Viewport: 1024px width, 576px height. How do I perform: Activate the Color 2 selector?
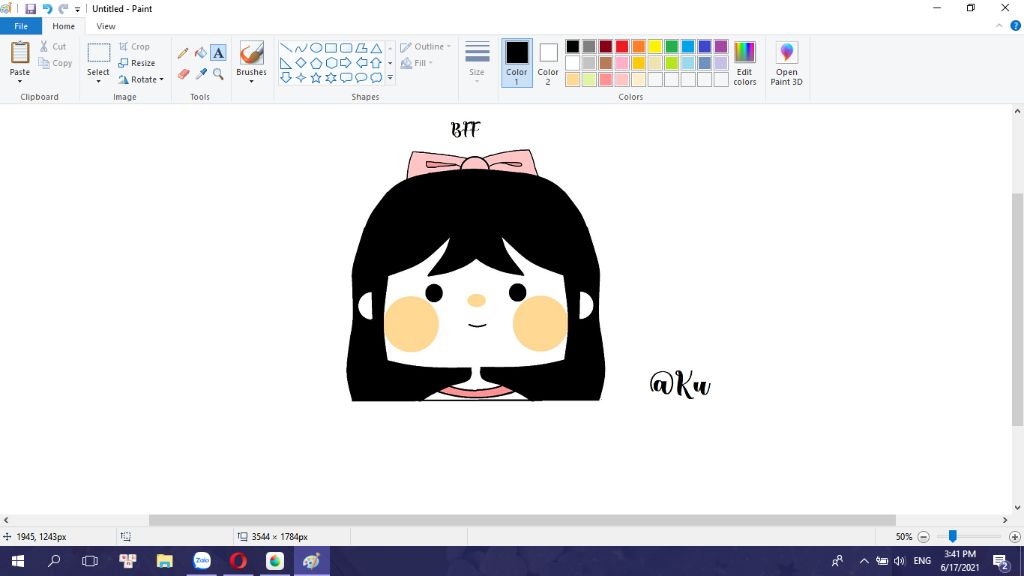pyautogui.click(x=548, y=63)
